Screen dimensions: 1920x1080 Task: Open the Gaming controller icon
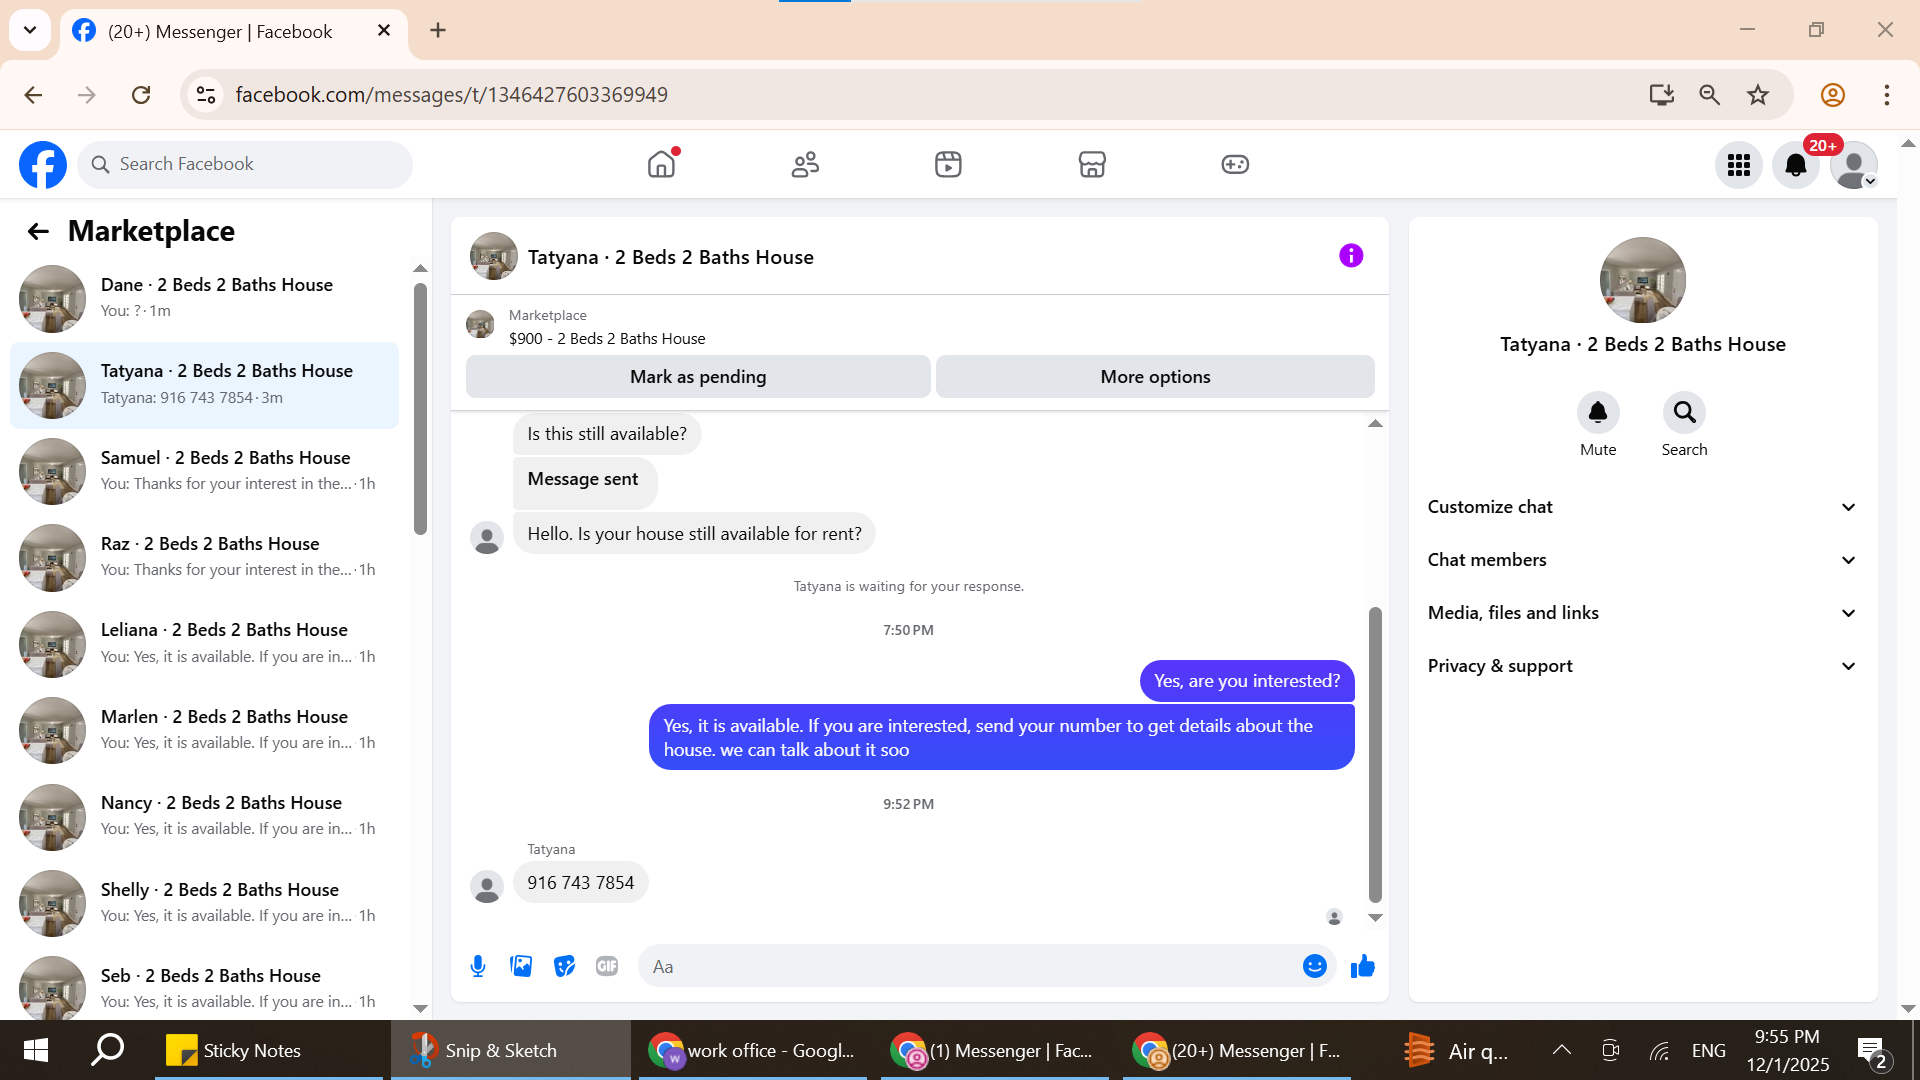(1235, 164)
